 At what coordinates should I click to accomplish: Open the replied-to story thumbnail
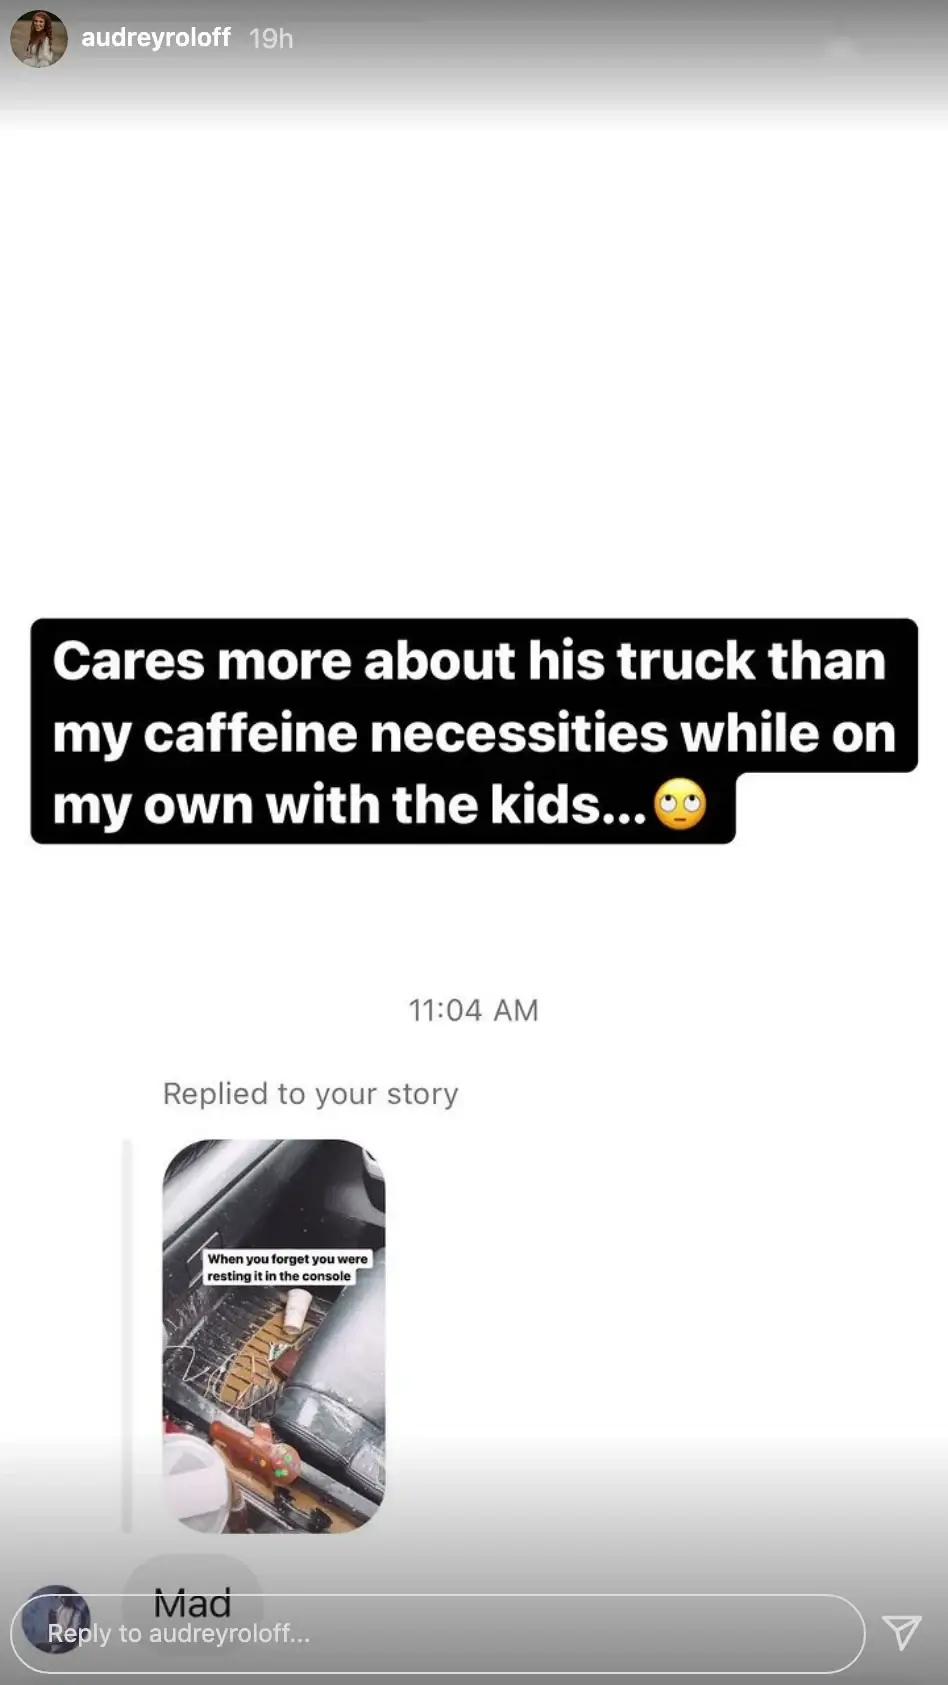tap(274, 1336)
